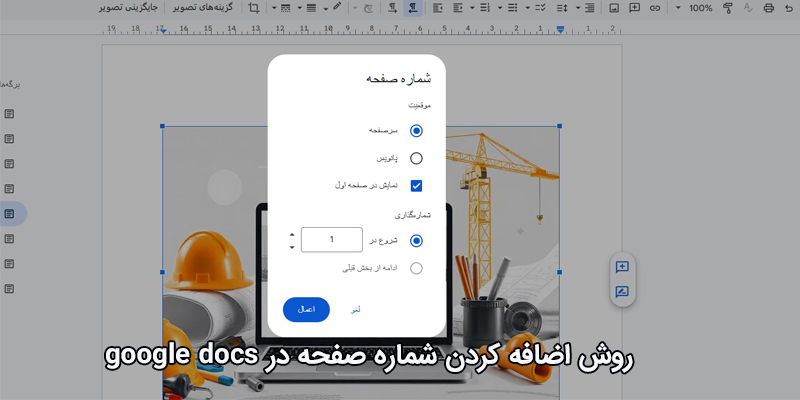800x400 pixels.
Task: Select the crop image tool
Action: (254, 8)
